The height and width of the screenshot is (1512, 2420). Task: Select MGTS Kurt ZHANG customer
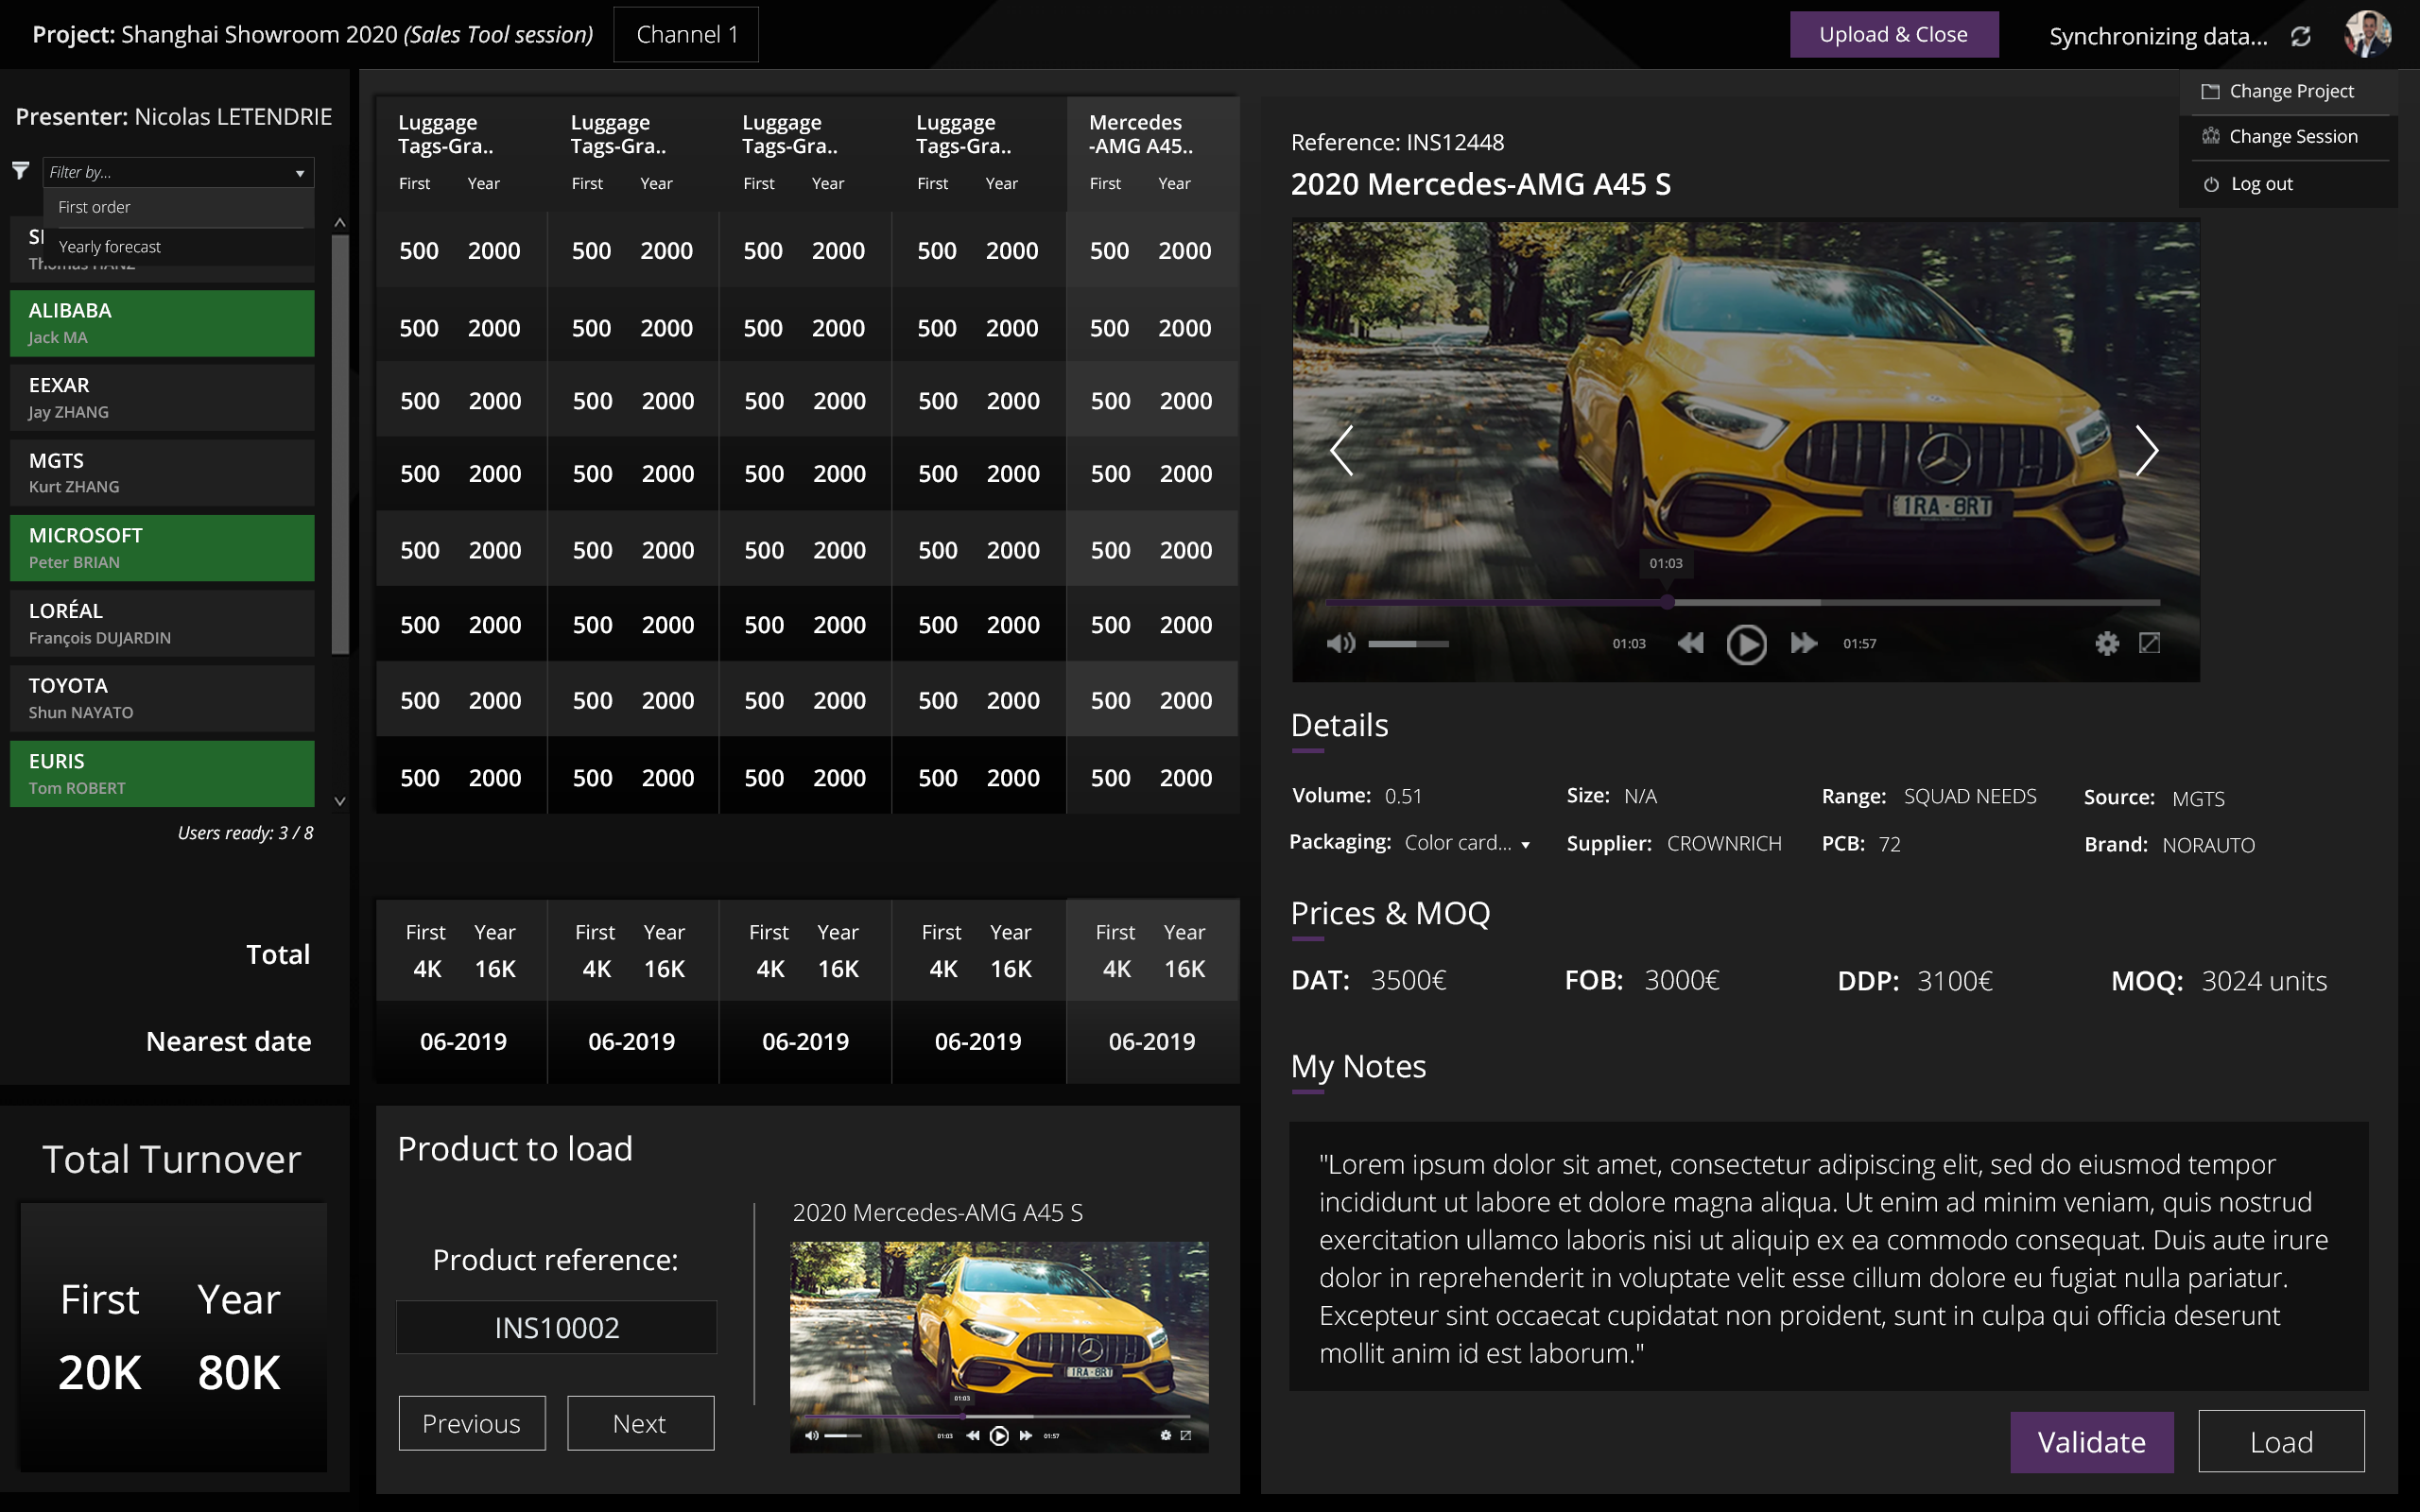[162, 473]
